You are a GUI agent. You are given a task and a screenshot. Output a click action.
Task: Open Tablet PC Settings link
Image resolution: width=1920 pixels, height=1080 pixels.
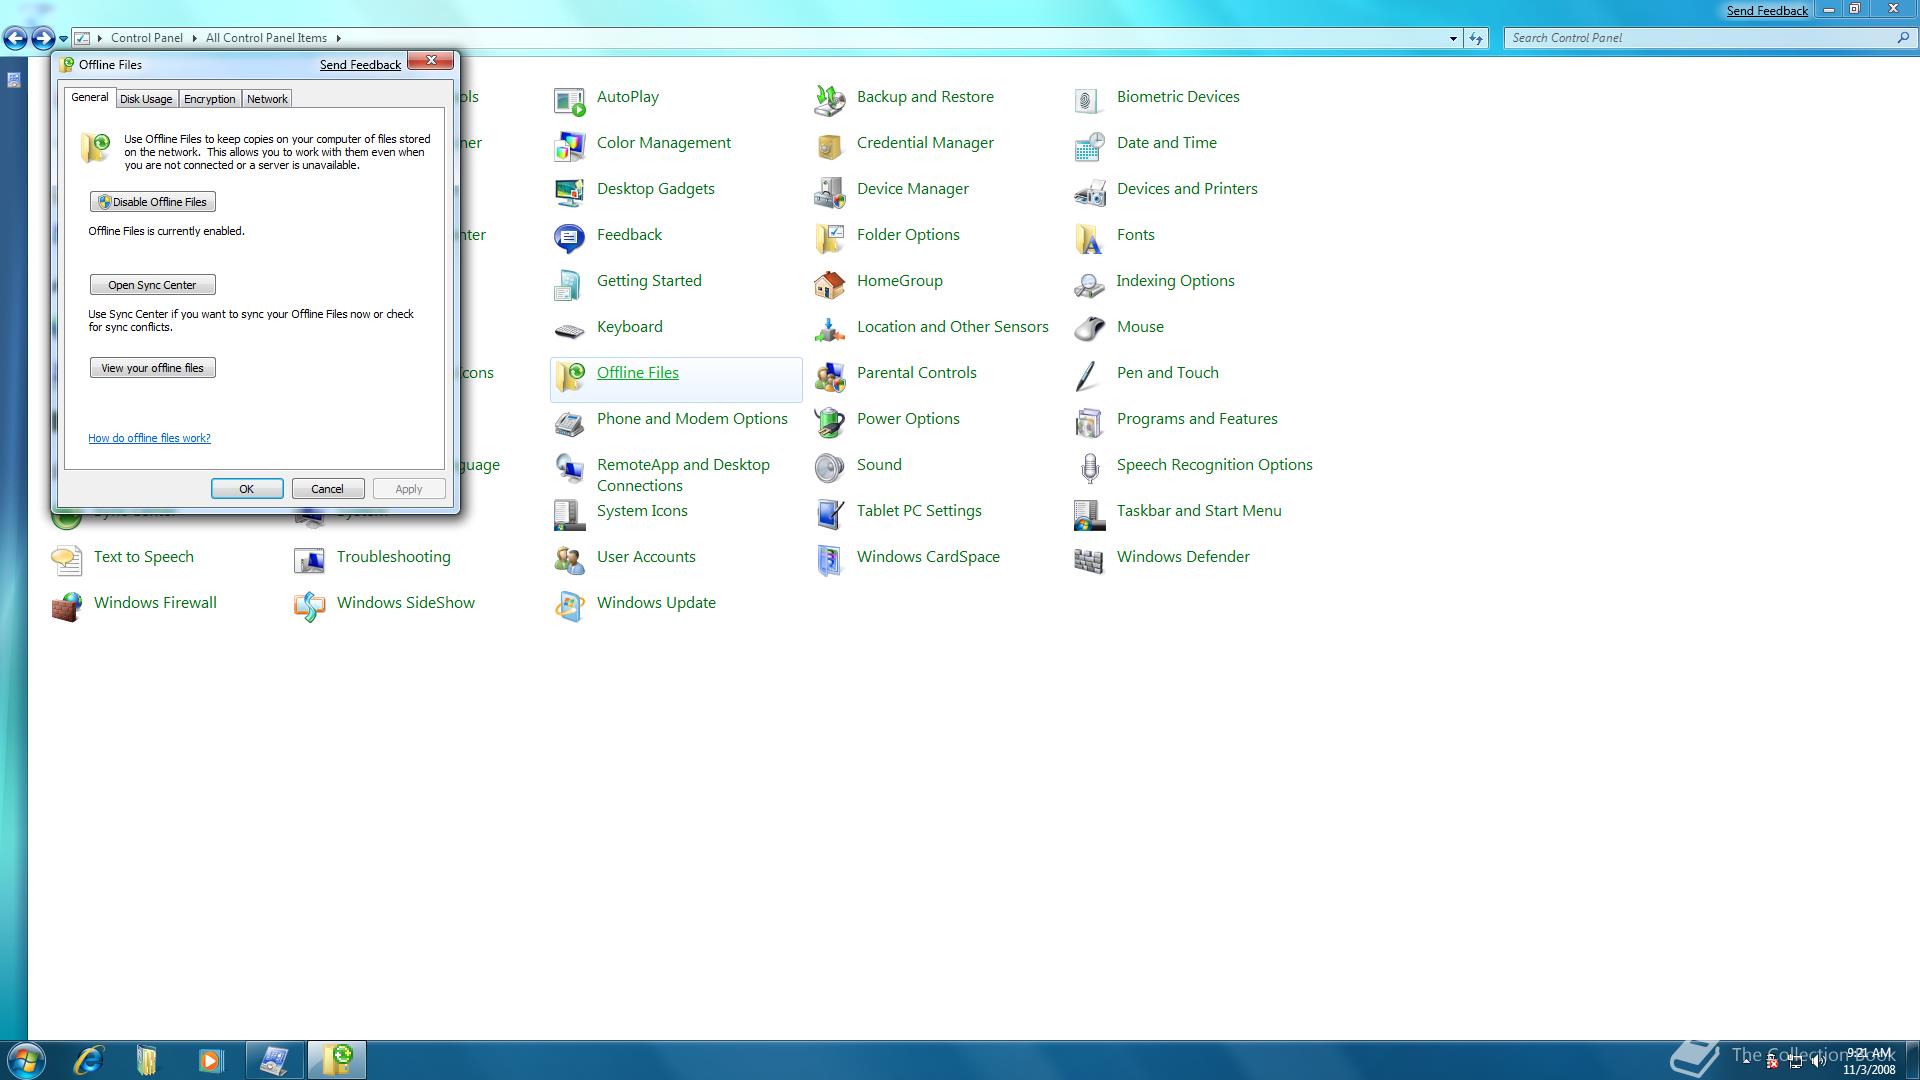tap(919, 511)
